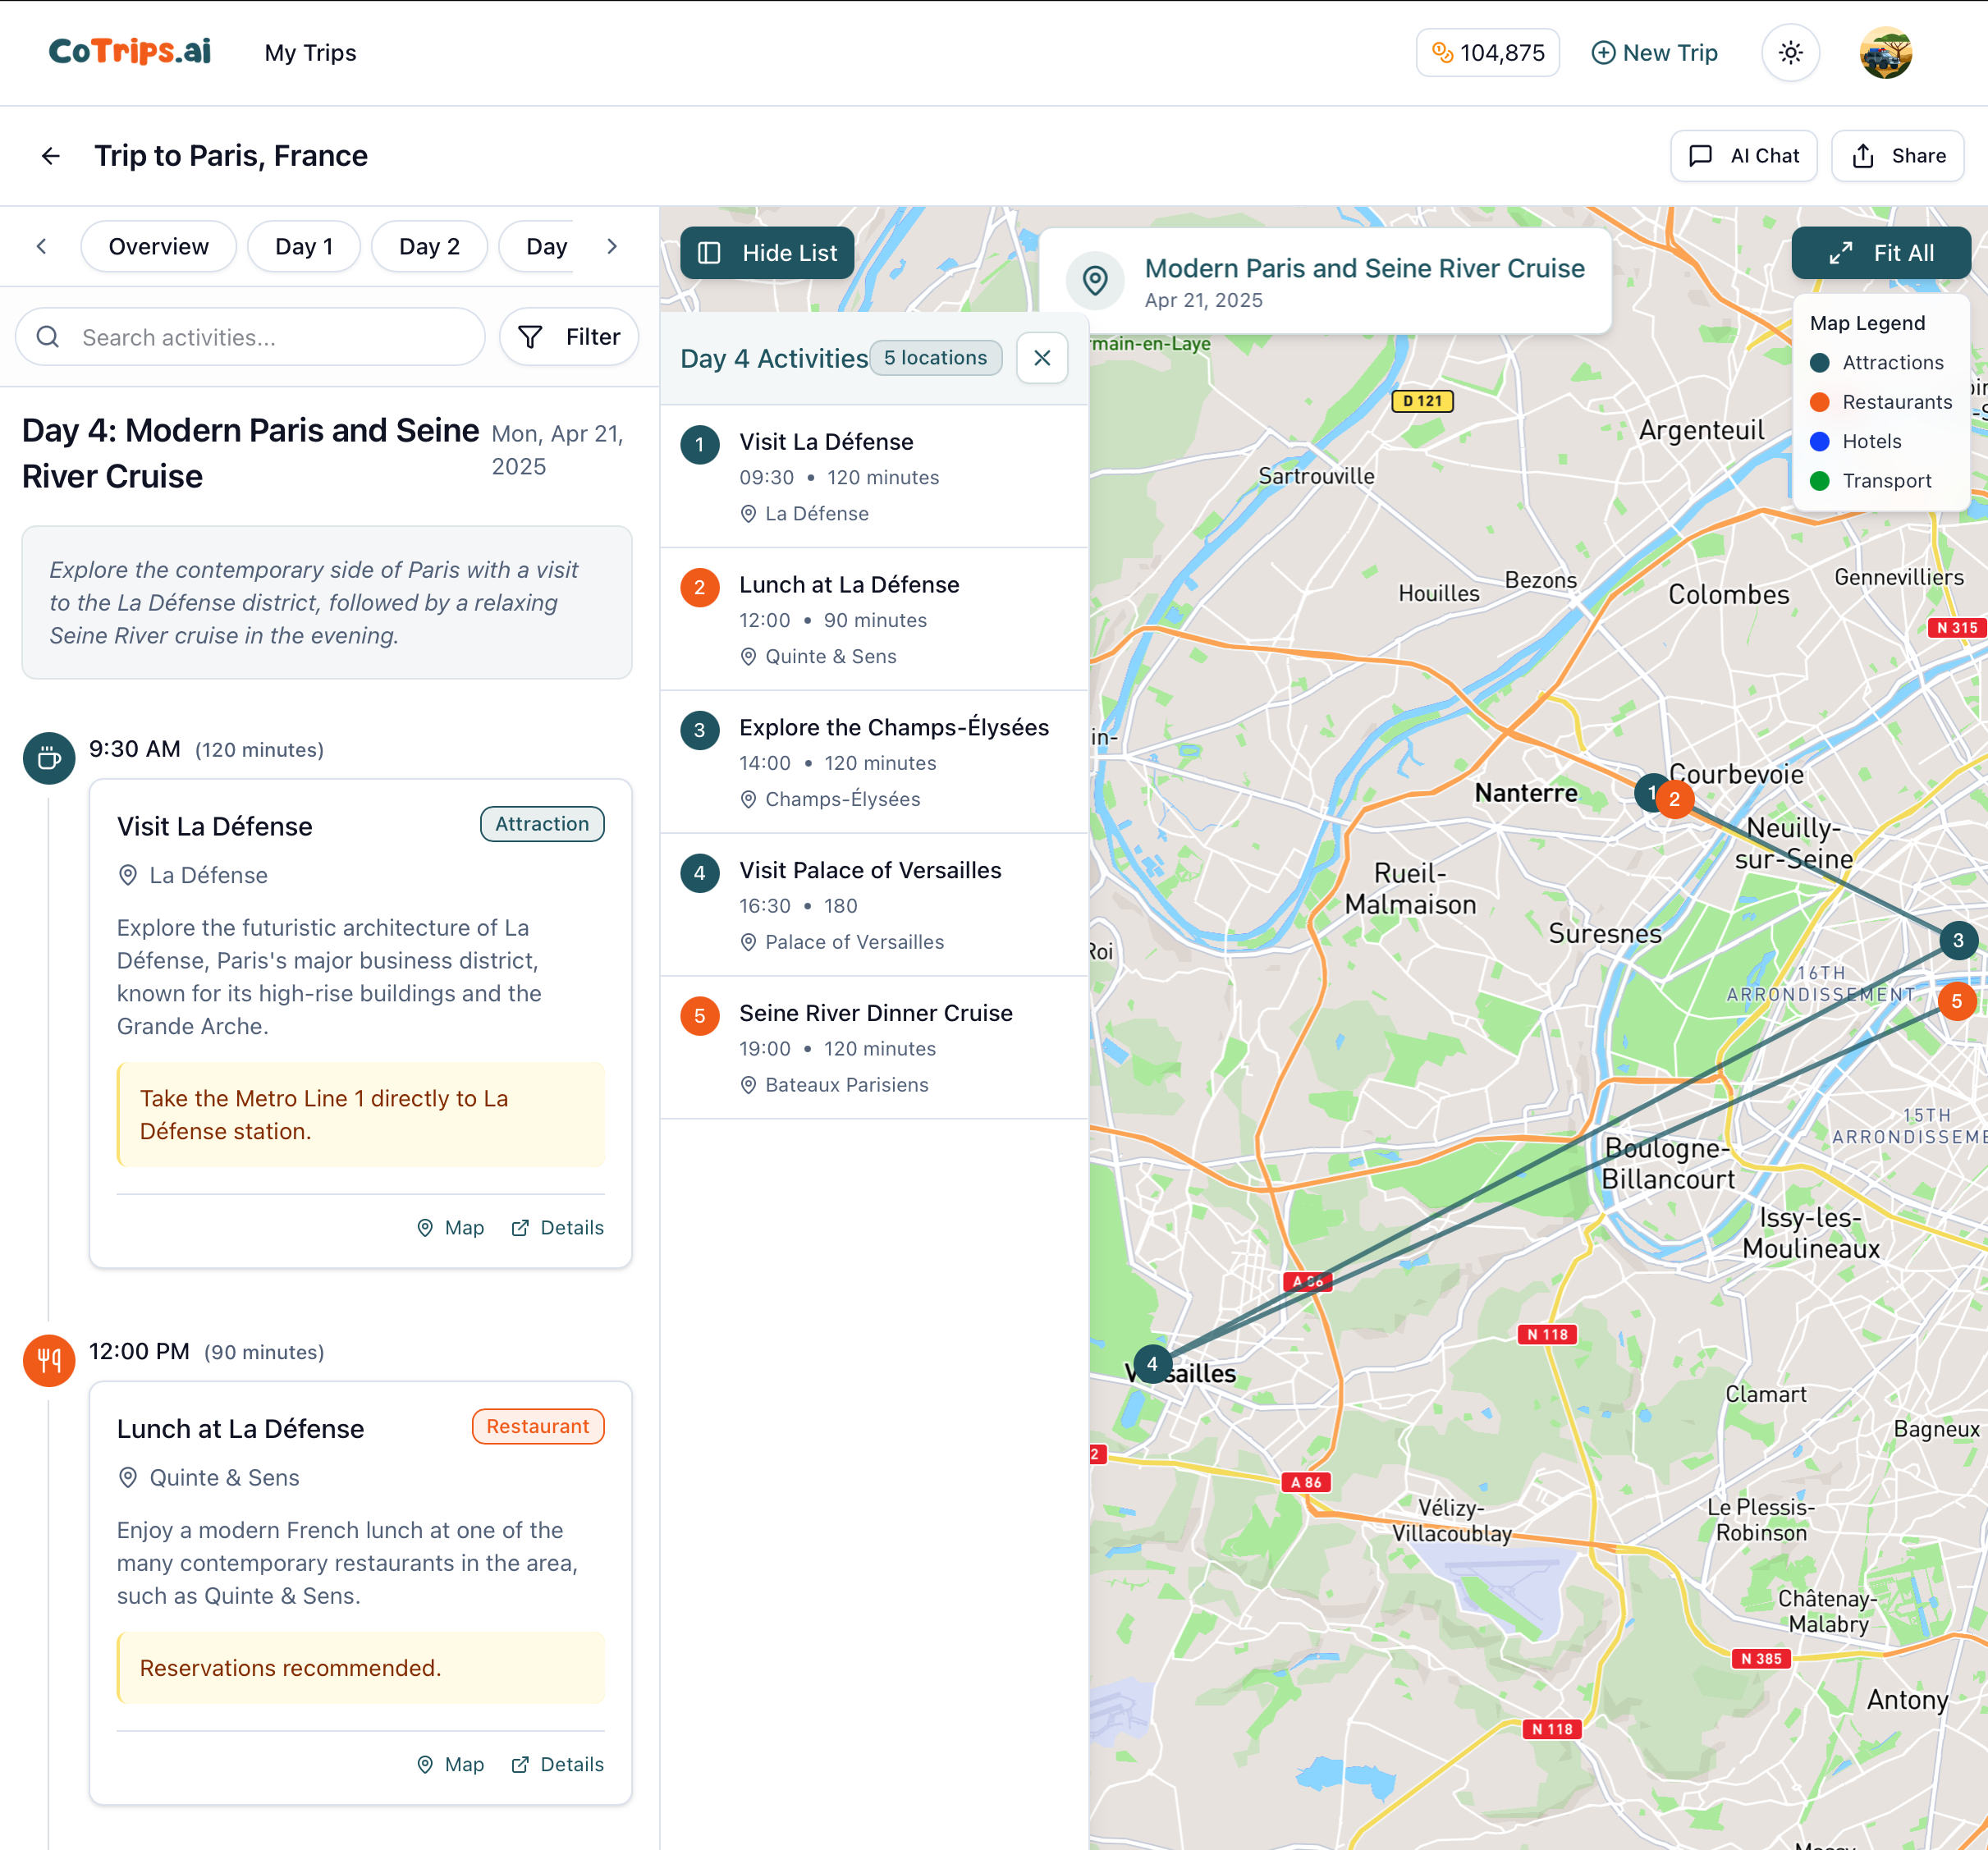Toggle light/dark theme sun icon
1988x1850 pixels.
tap(1790, 53)
